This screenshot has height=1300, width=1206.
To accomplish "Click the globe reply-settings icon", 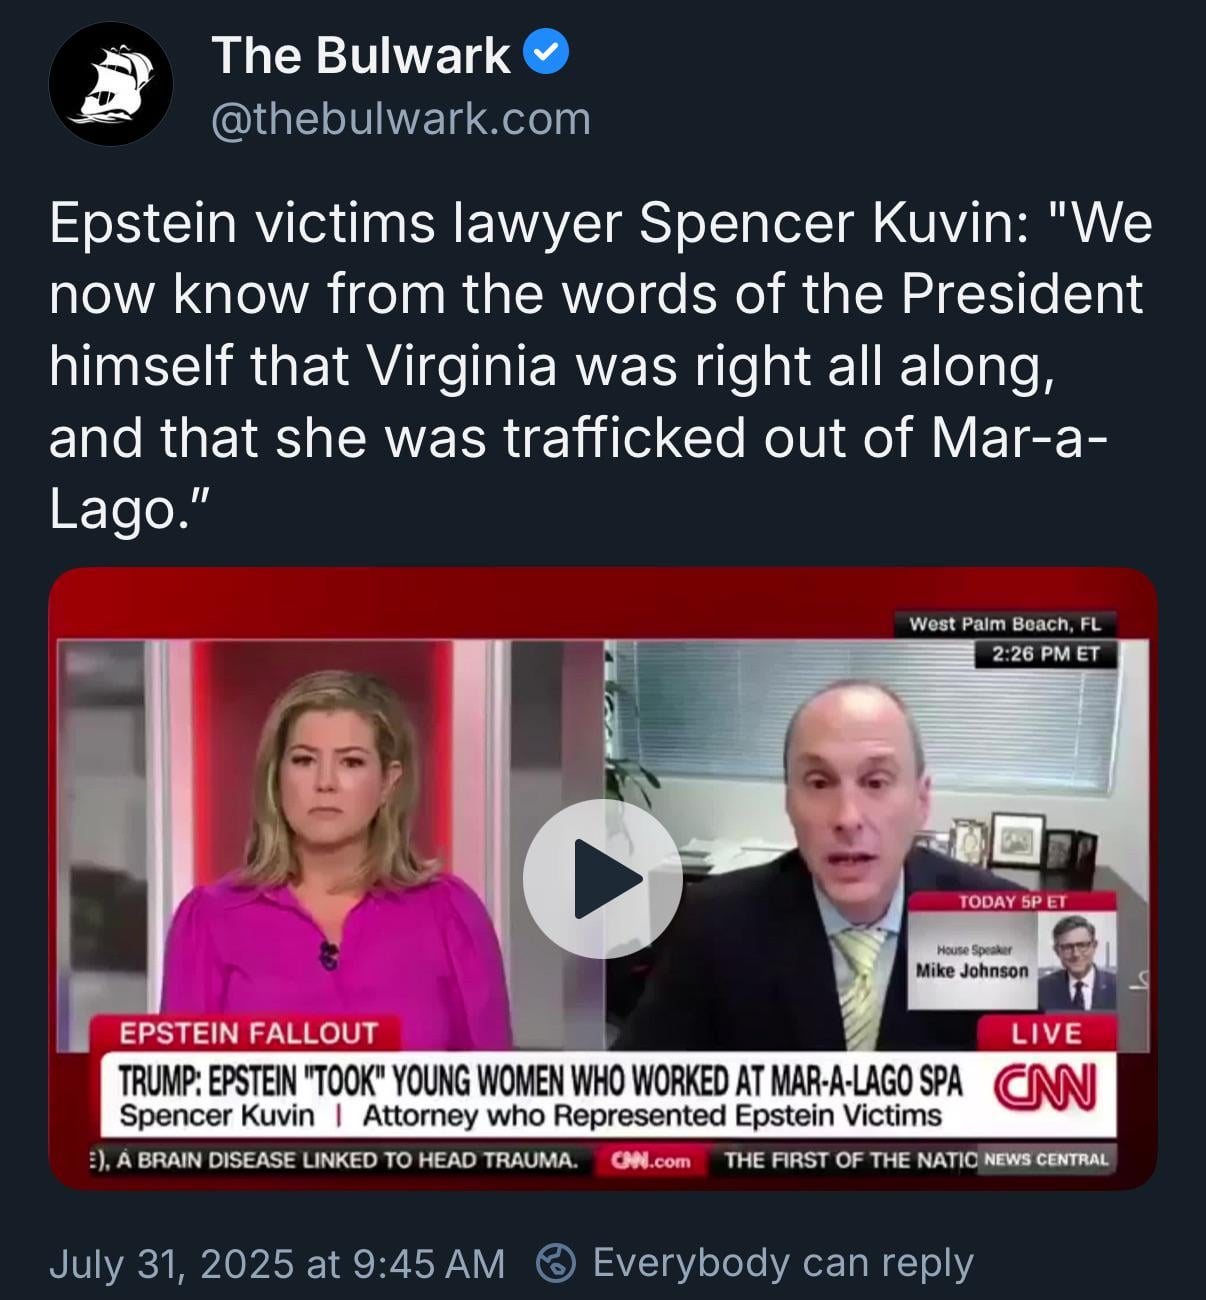I will coord(556,1263).
